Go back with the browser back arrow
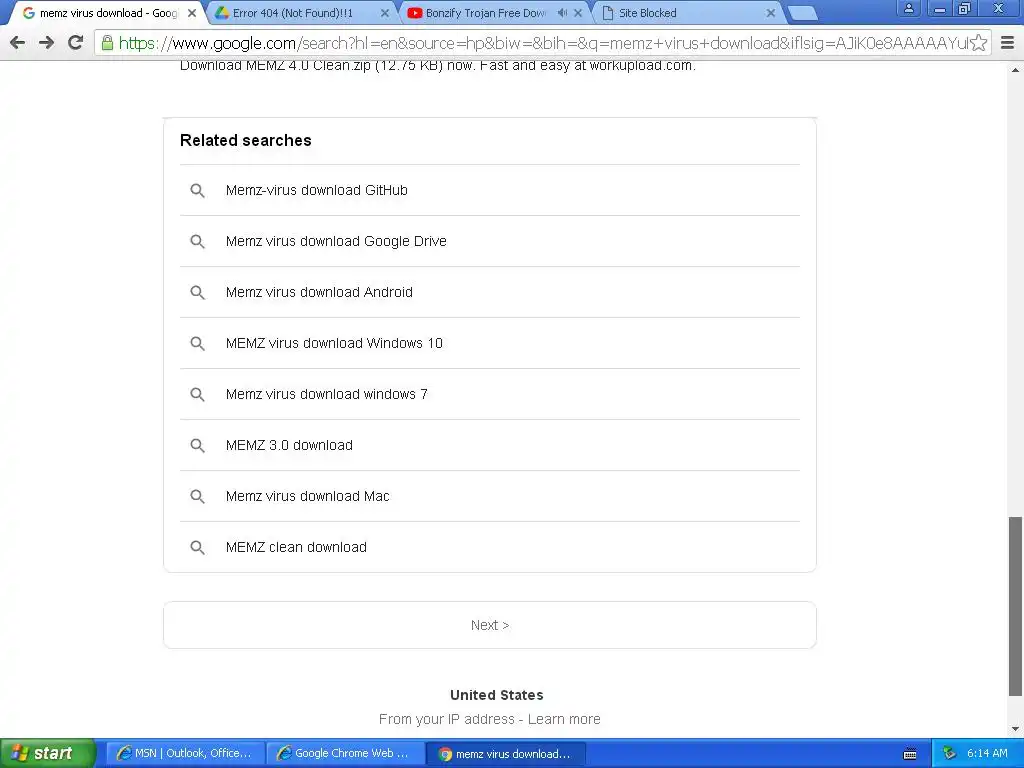The height and width of the screenshot is (768, 1024). [18, 43]
